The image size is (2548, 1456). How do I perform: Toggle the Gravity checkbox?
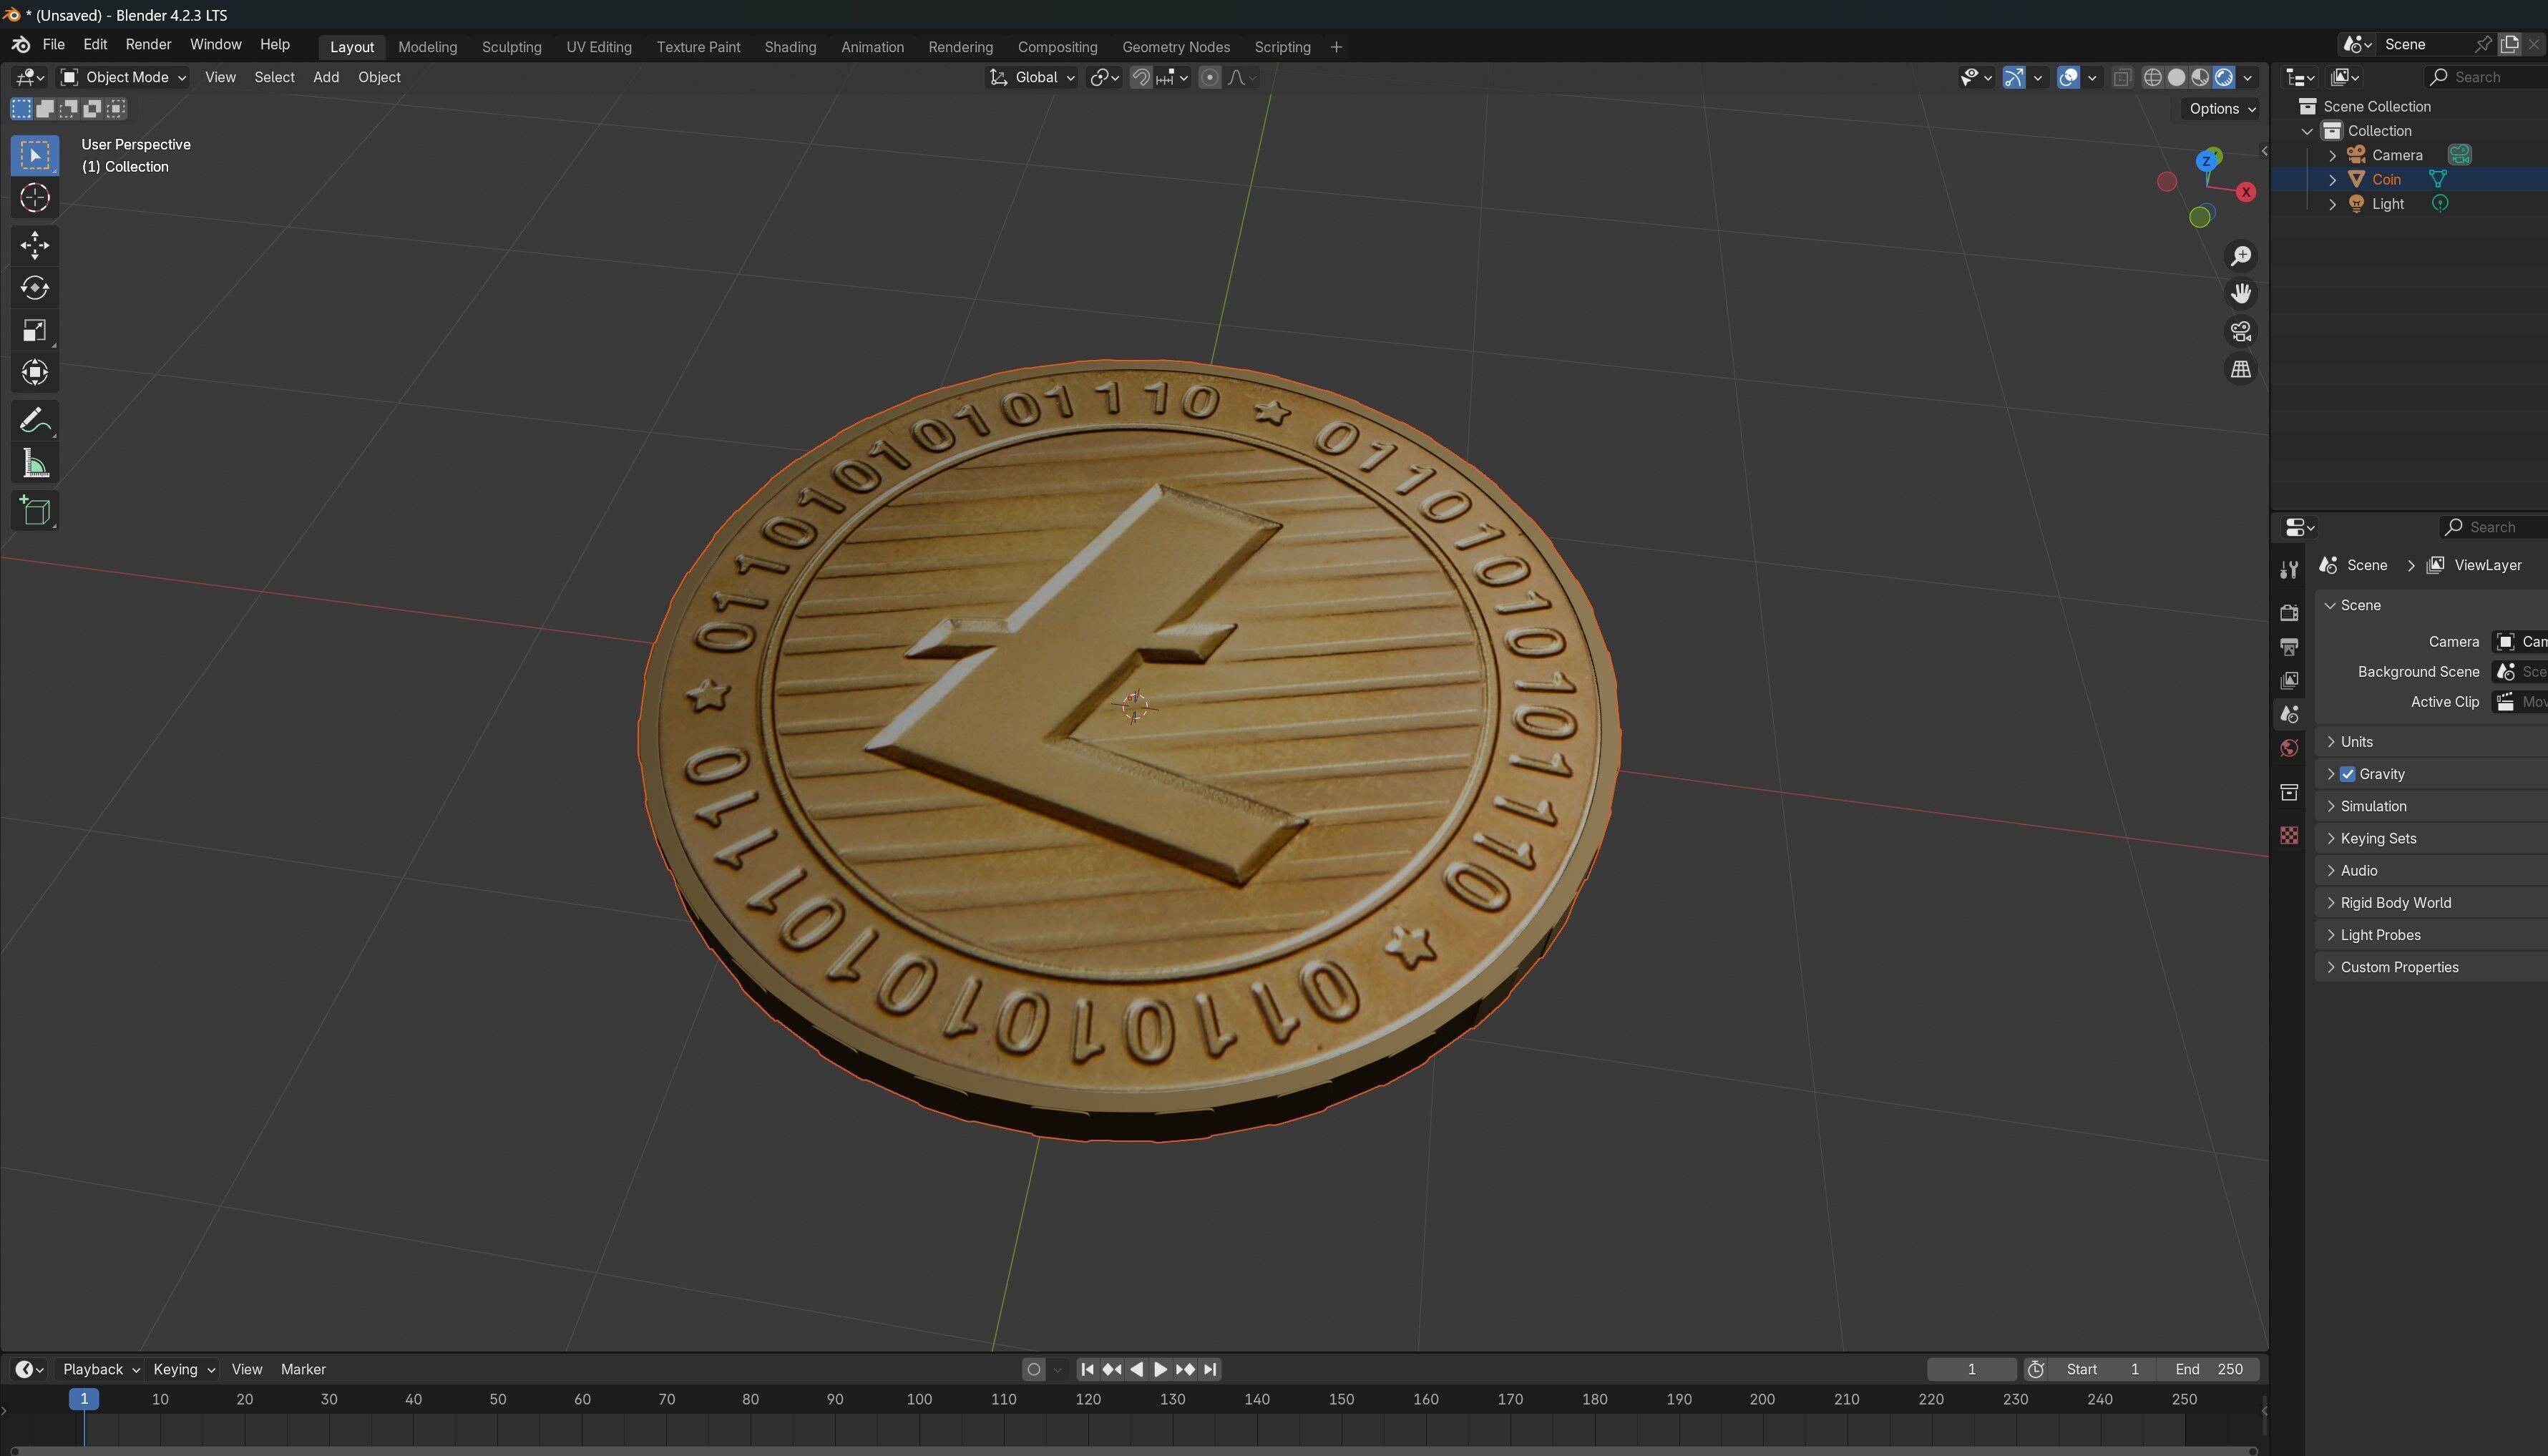pyautogui.click(x=2348, y=774)
